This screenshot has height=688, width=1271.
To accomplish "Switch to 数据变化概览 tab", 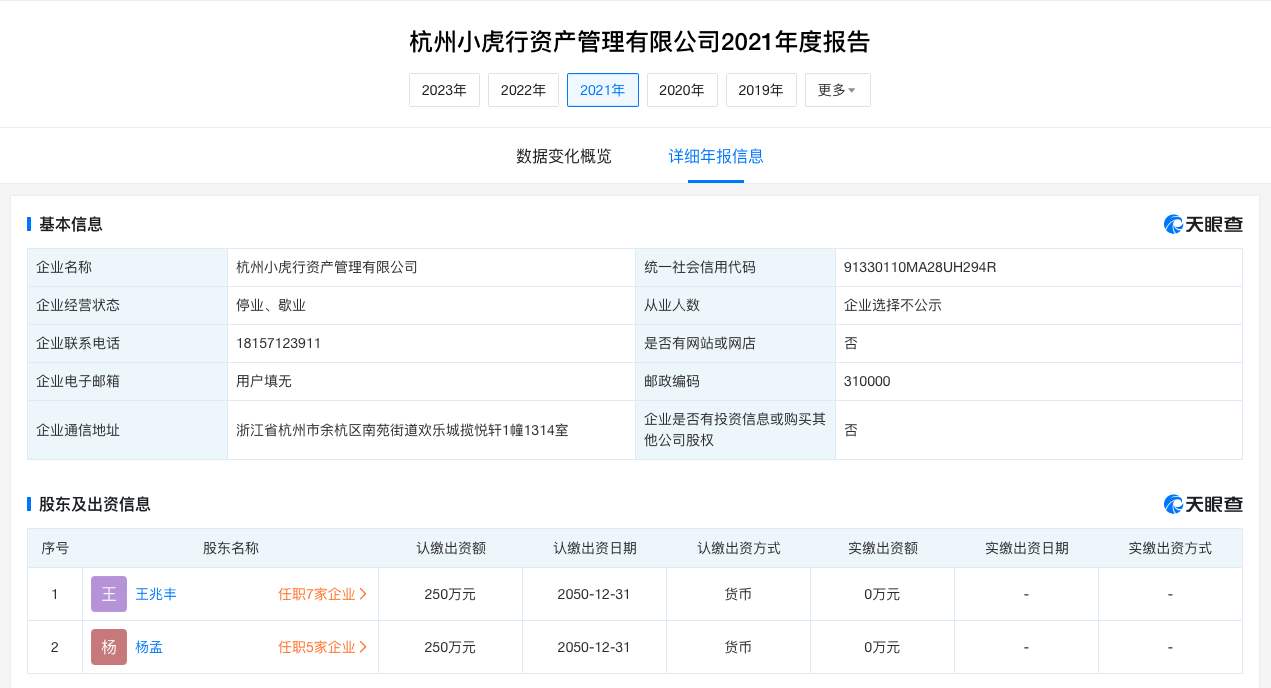I will [x=564, y=156].
